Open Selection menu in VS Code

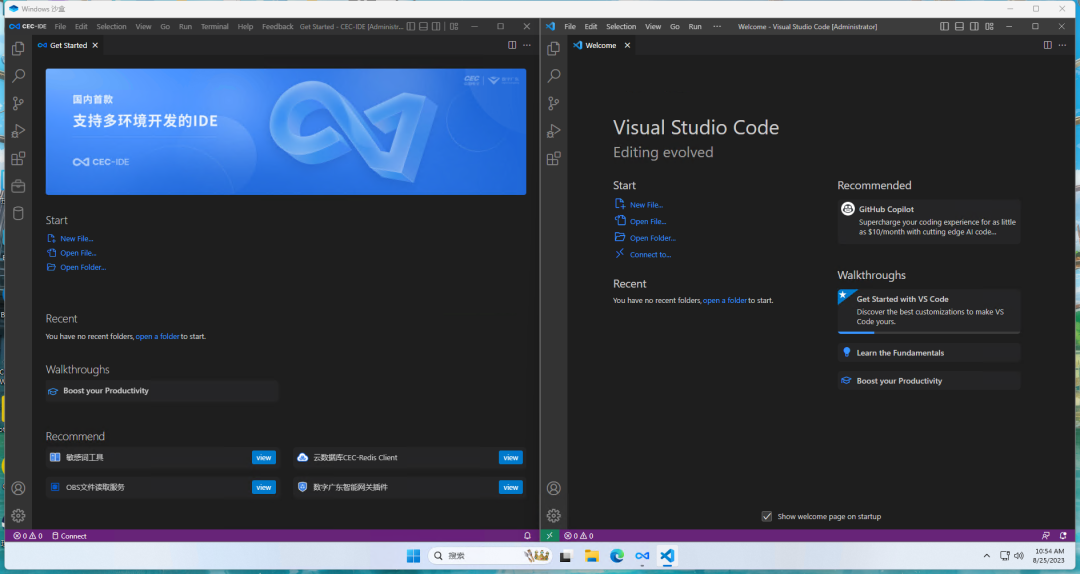[621, 26]
